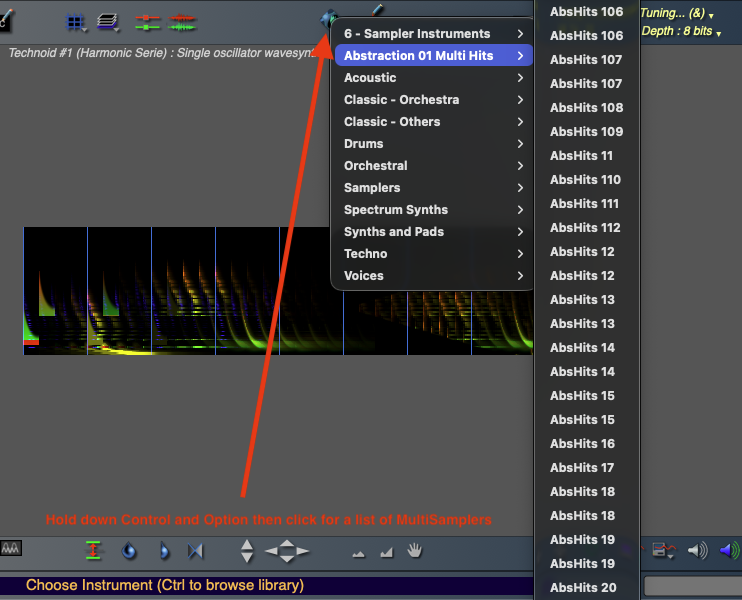Click the Choose Instrument status bar text
Screen dimensions: 742x600
tap(165, 585)
